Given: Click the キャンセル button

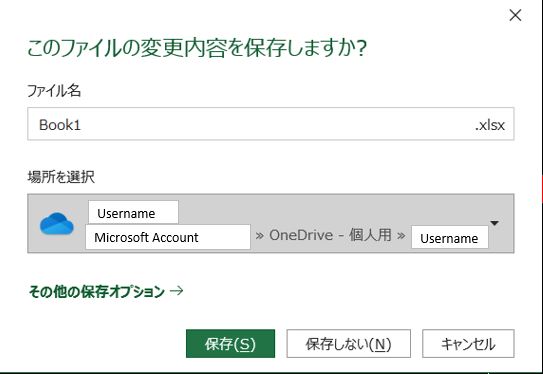Looking at the screenshot, I should click(x=468, y=344).
